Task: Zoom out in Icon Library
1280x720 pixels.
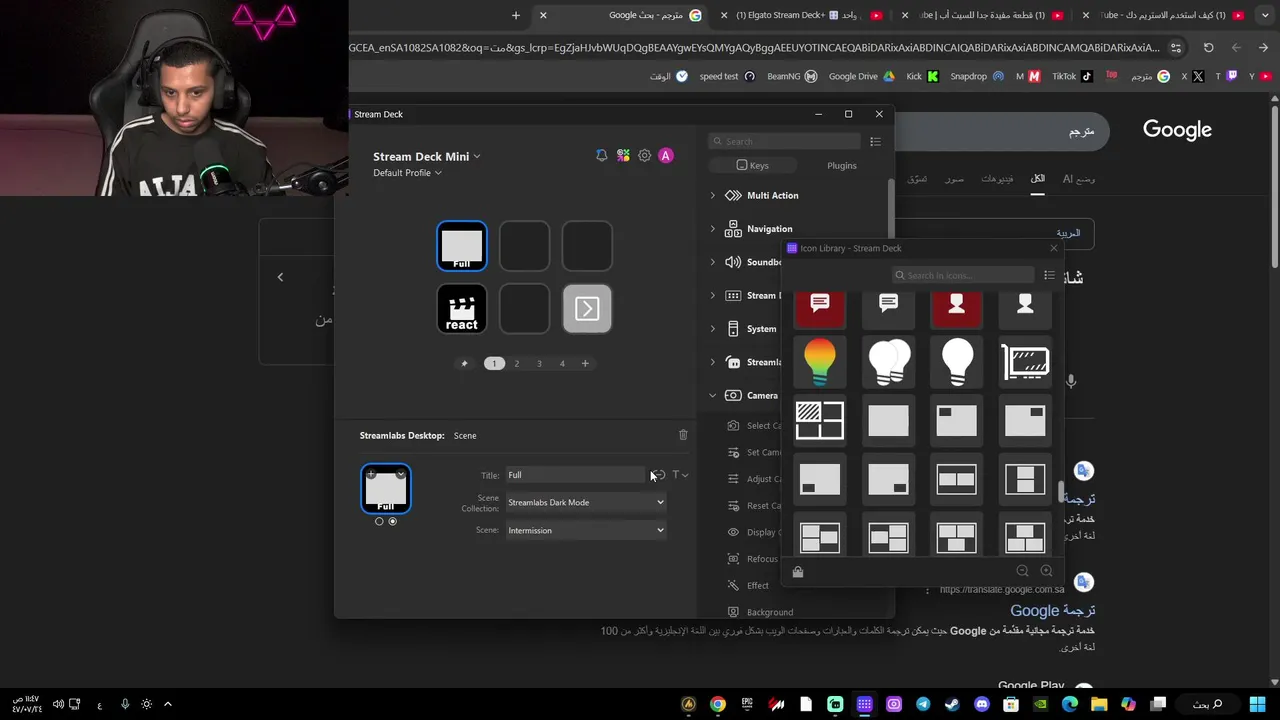Action: tap(1022, 571)
